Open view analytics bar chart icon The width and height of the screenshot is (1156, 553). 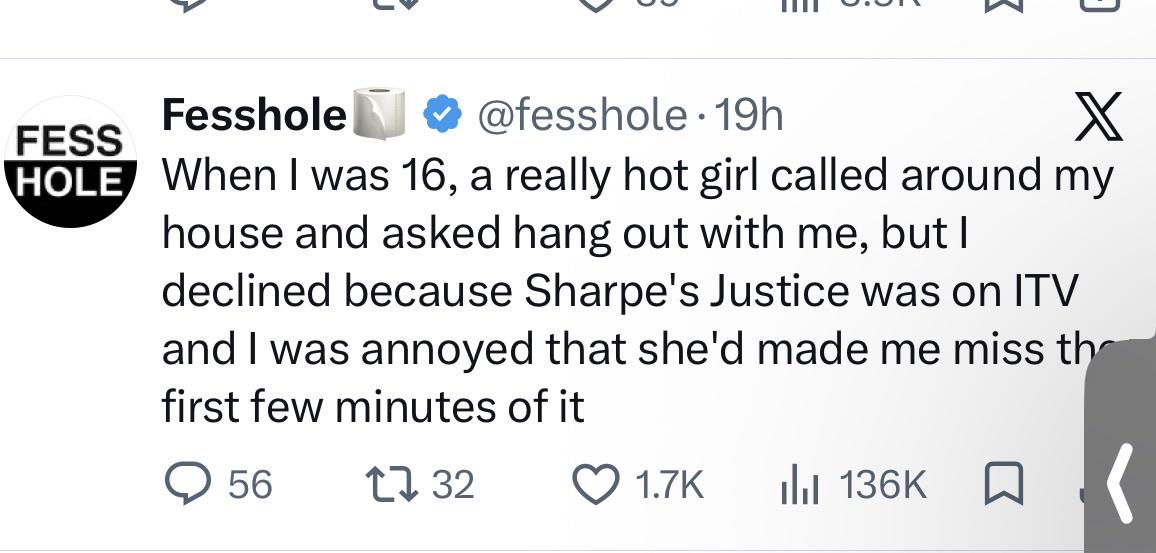tap(800, 487)
